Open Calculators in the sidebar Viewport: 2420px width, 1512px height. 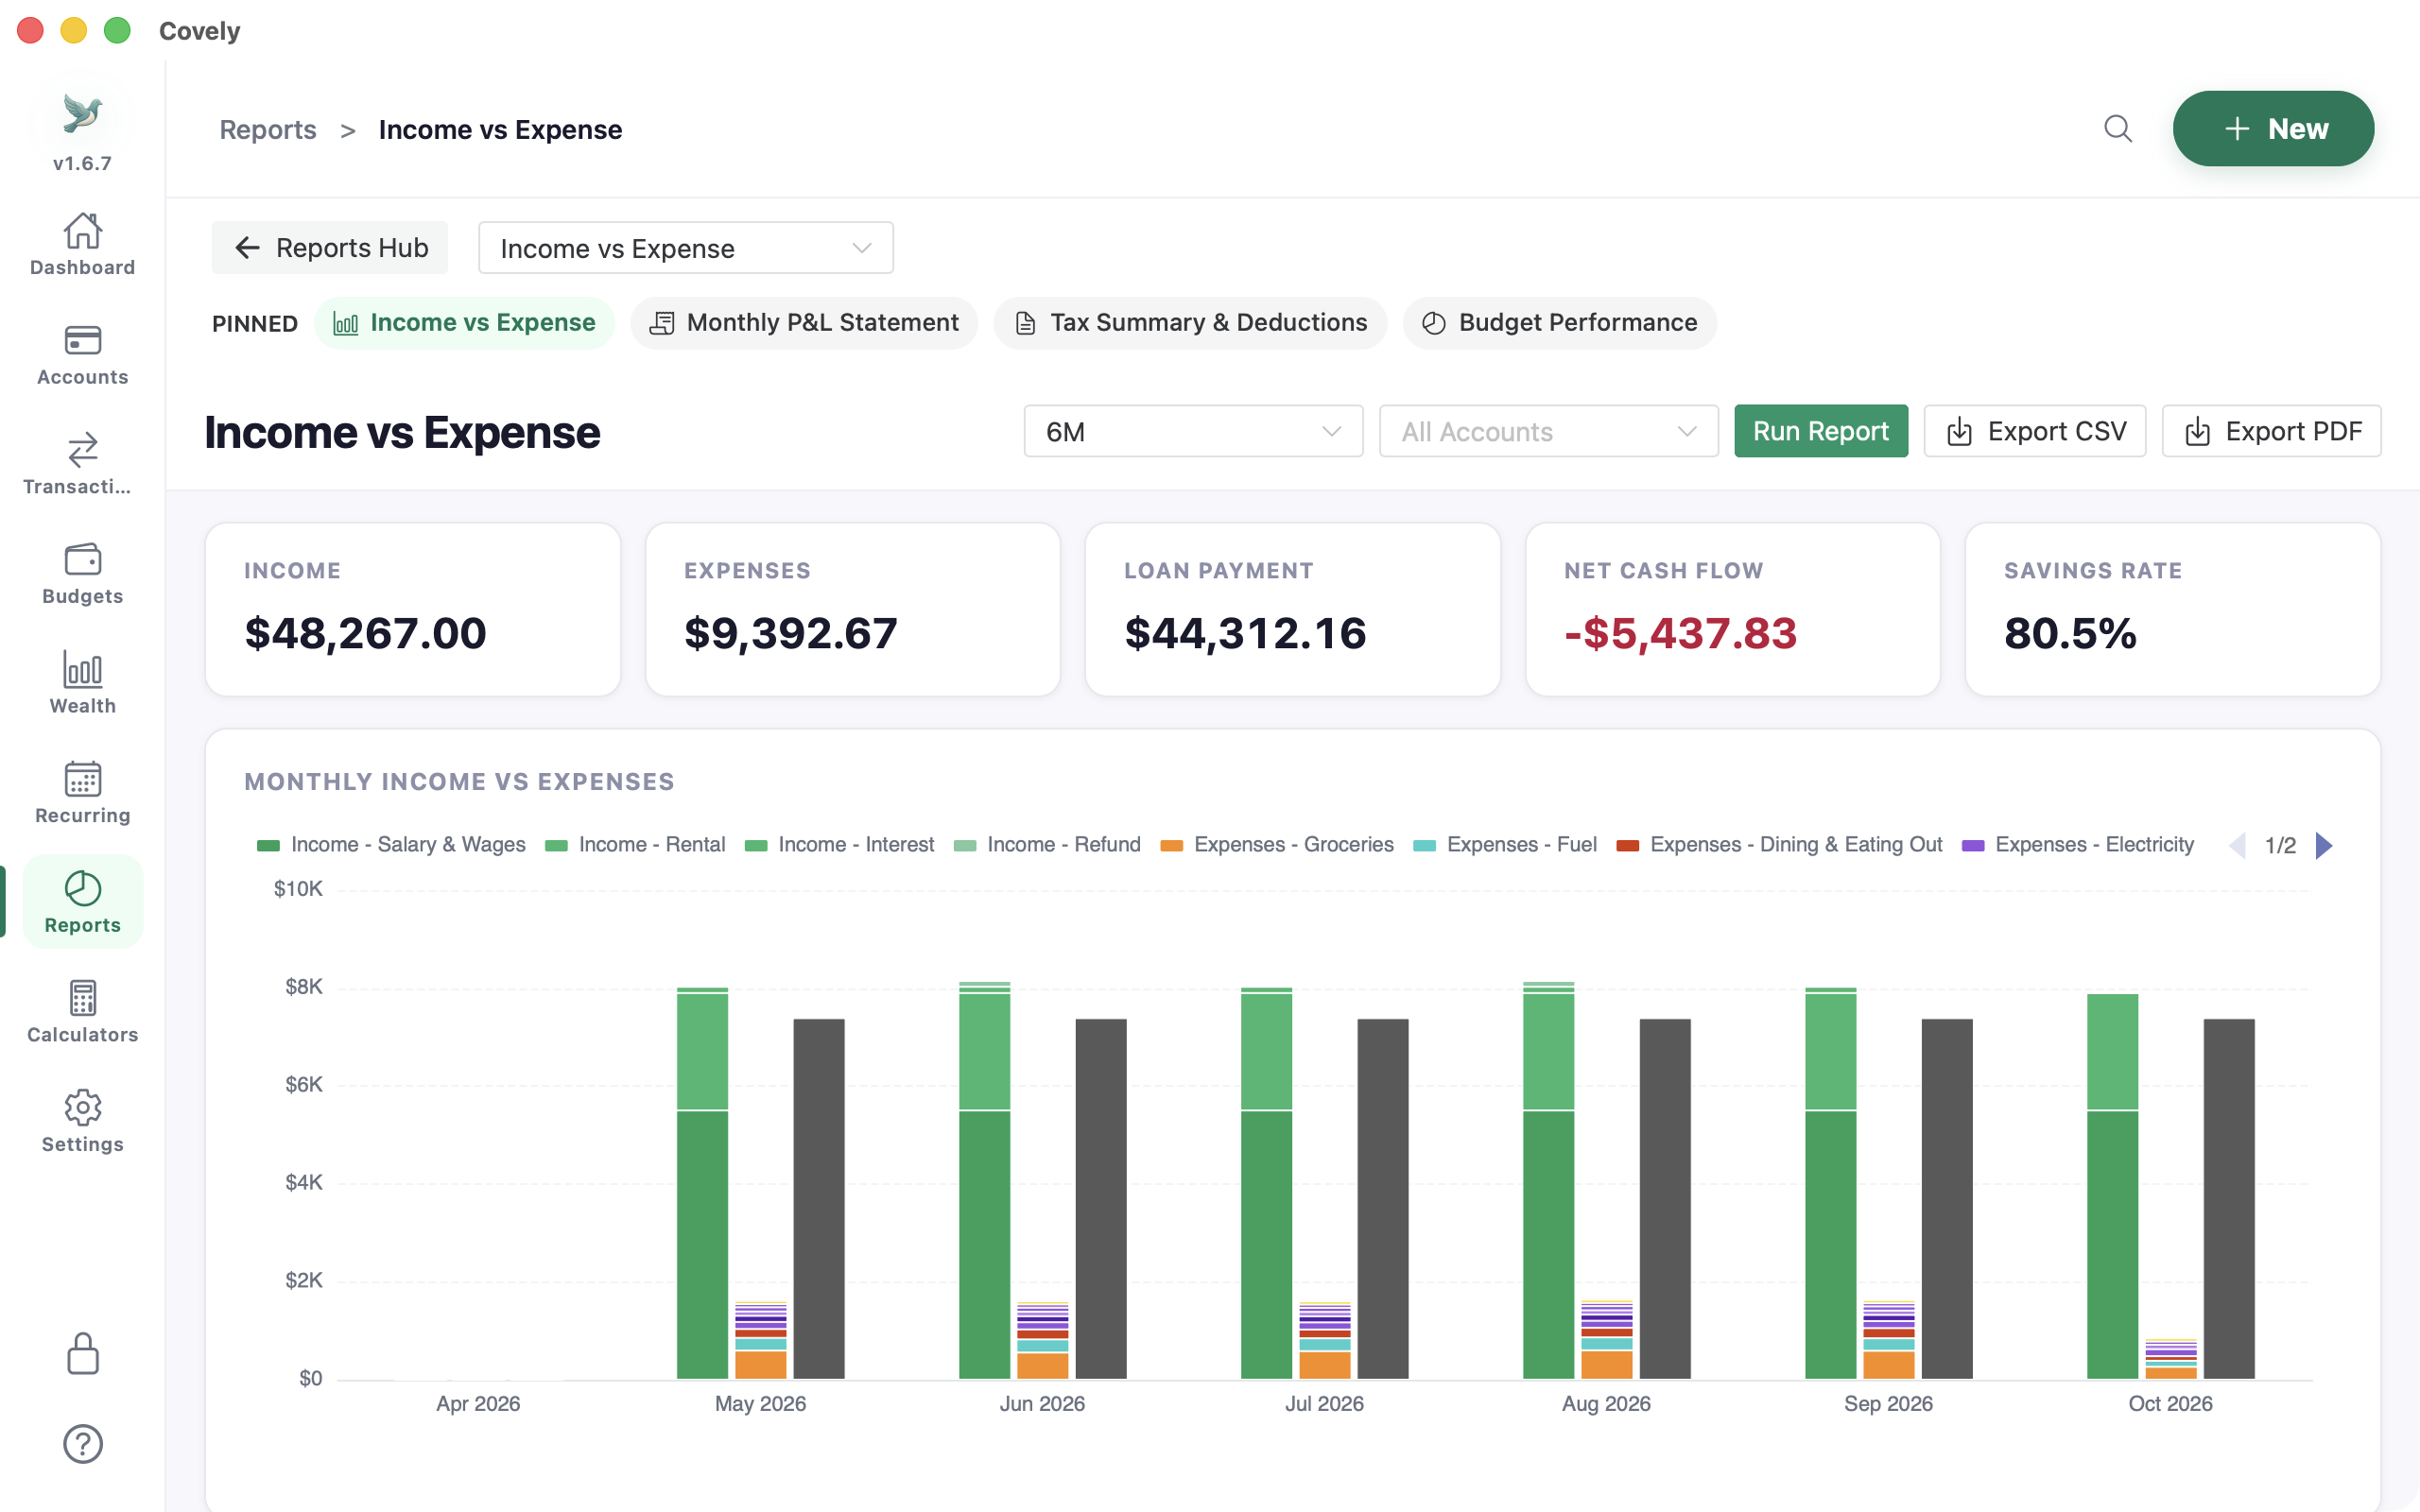82,1013
